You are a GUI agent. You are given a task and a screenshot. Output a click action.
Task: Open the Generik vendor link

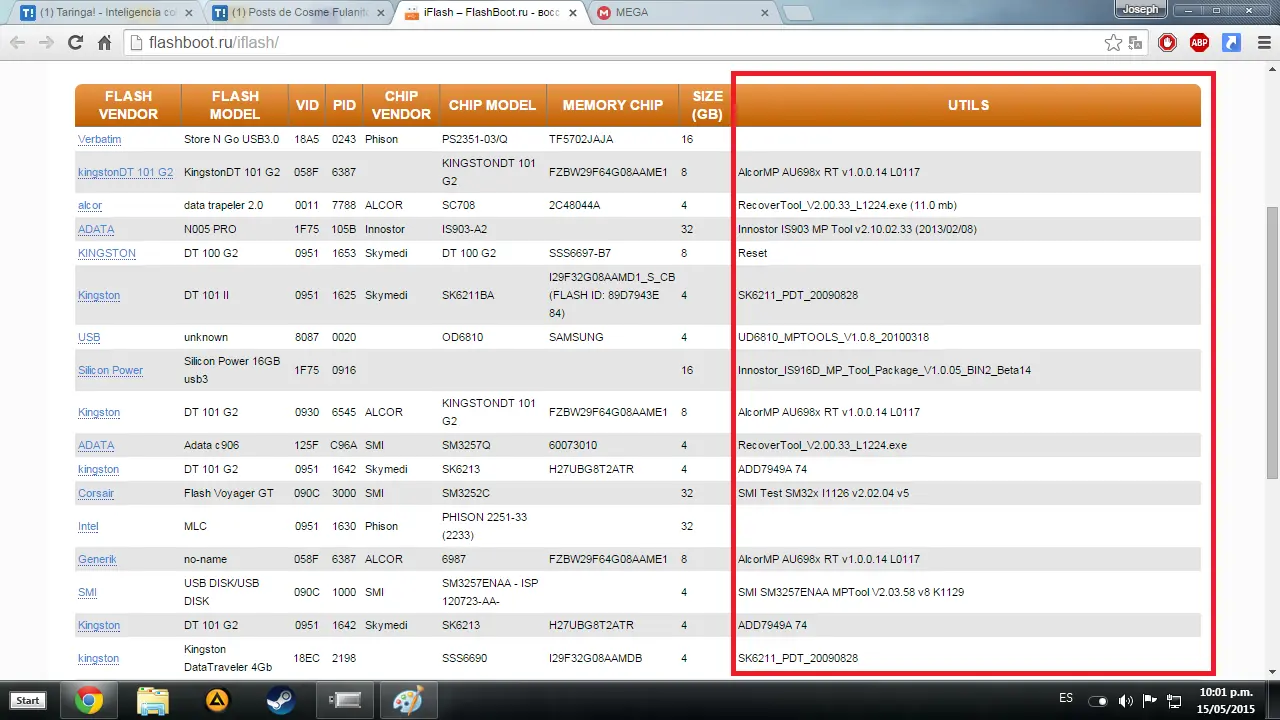pyautogui.click(x=97, y=559)
